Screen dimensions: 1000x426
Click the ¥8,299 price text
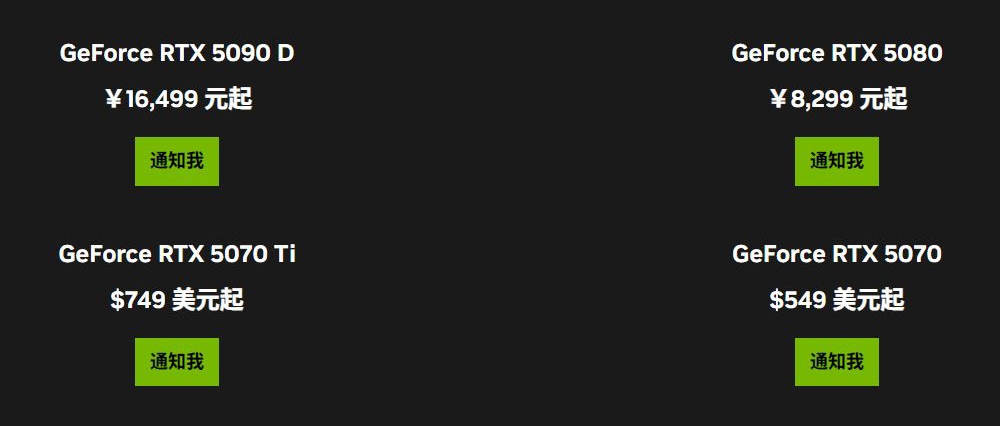[812, 99]
